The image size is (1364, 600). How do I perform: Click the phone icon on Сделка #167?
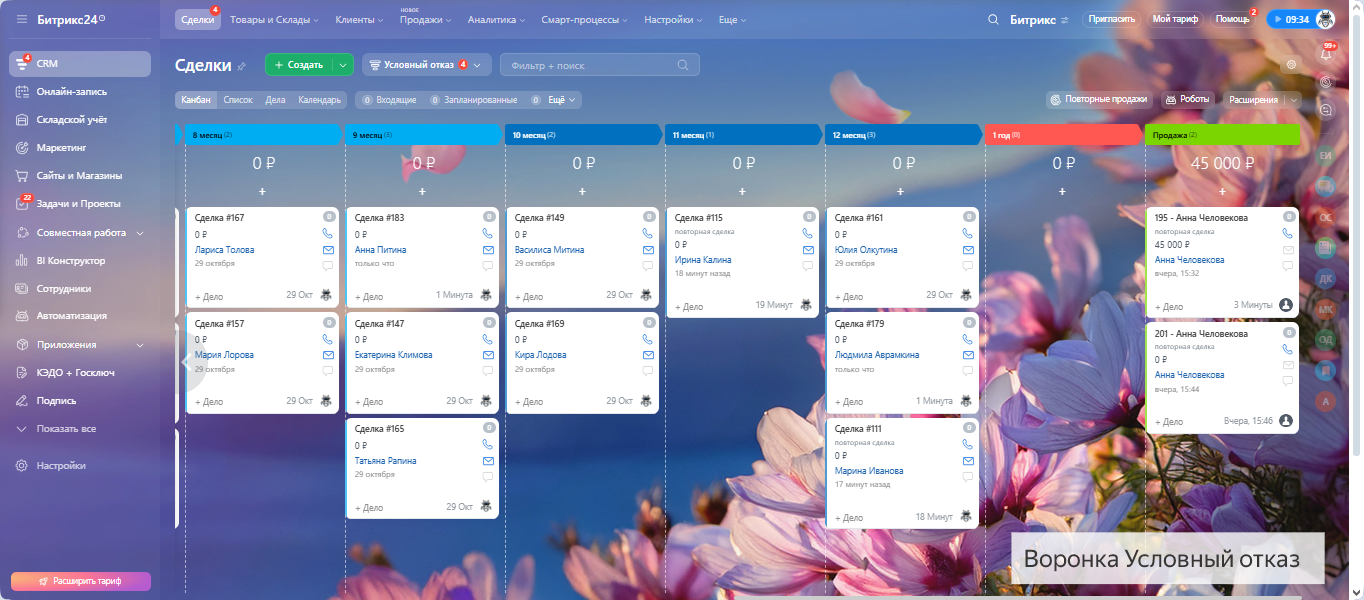[x=327, y=234]
